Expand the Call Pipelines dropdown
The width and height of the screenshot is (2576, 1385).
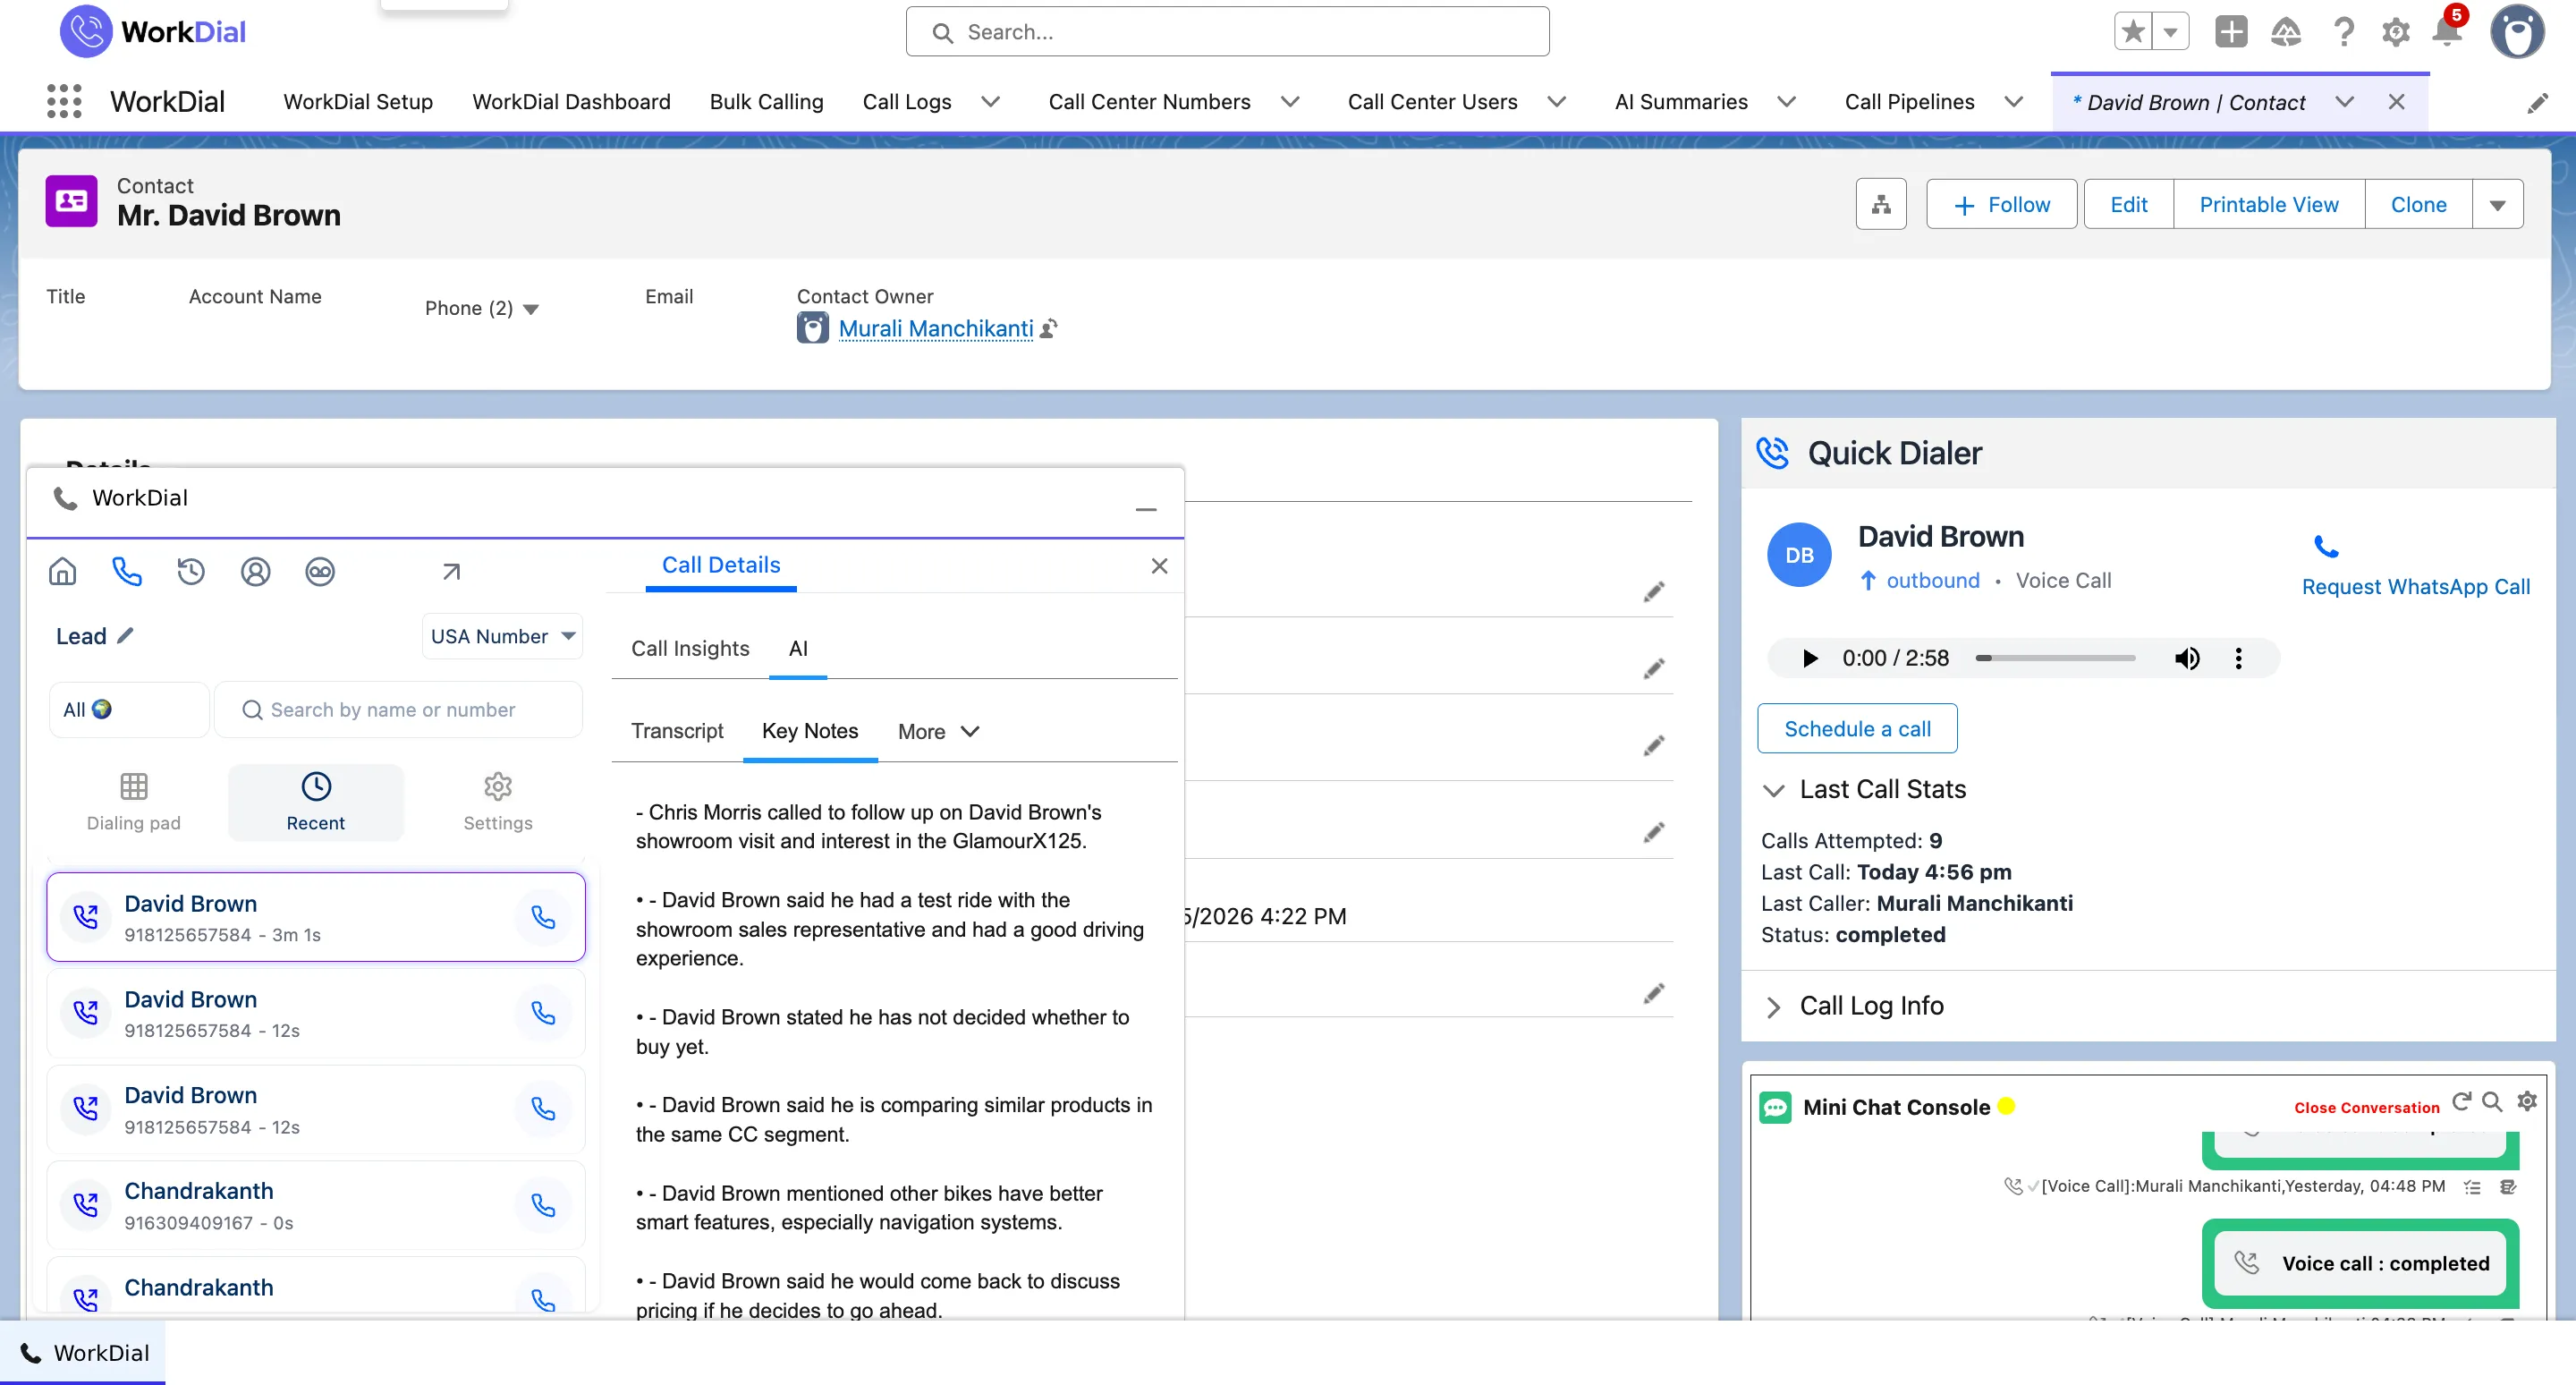(2014, 102)
